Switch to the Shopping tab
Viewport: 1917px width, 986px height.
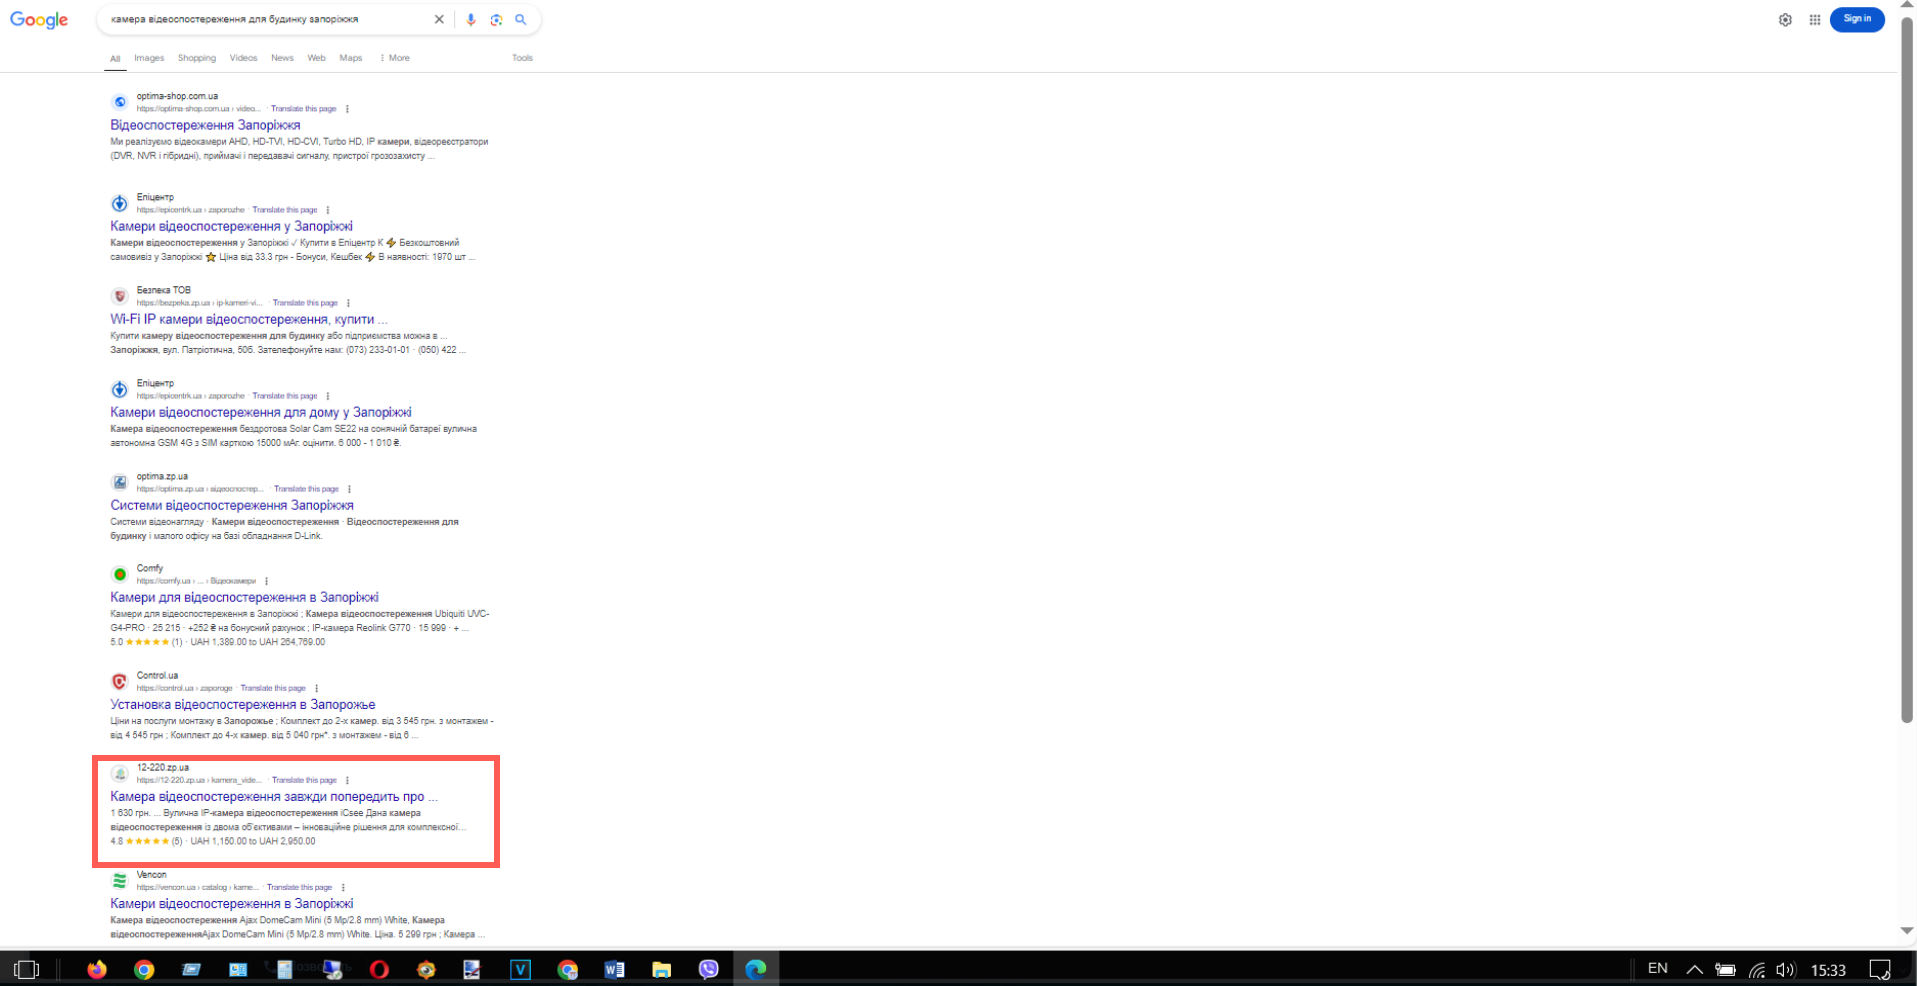pos(197,58)
